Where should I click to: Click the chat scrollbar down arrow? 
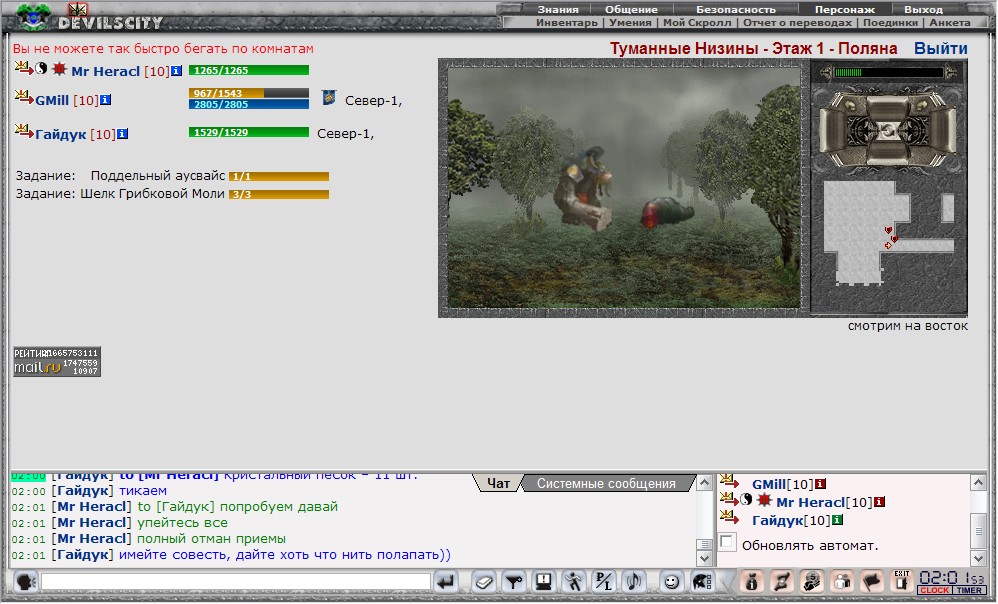tap(704, 558)
